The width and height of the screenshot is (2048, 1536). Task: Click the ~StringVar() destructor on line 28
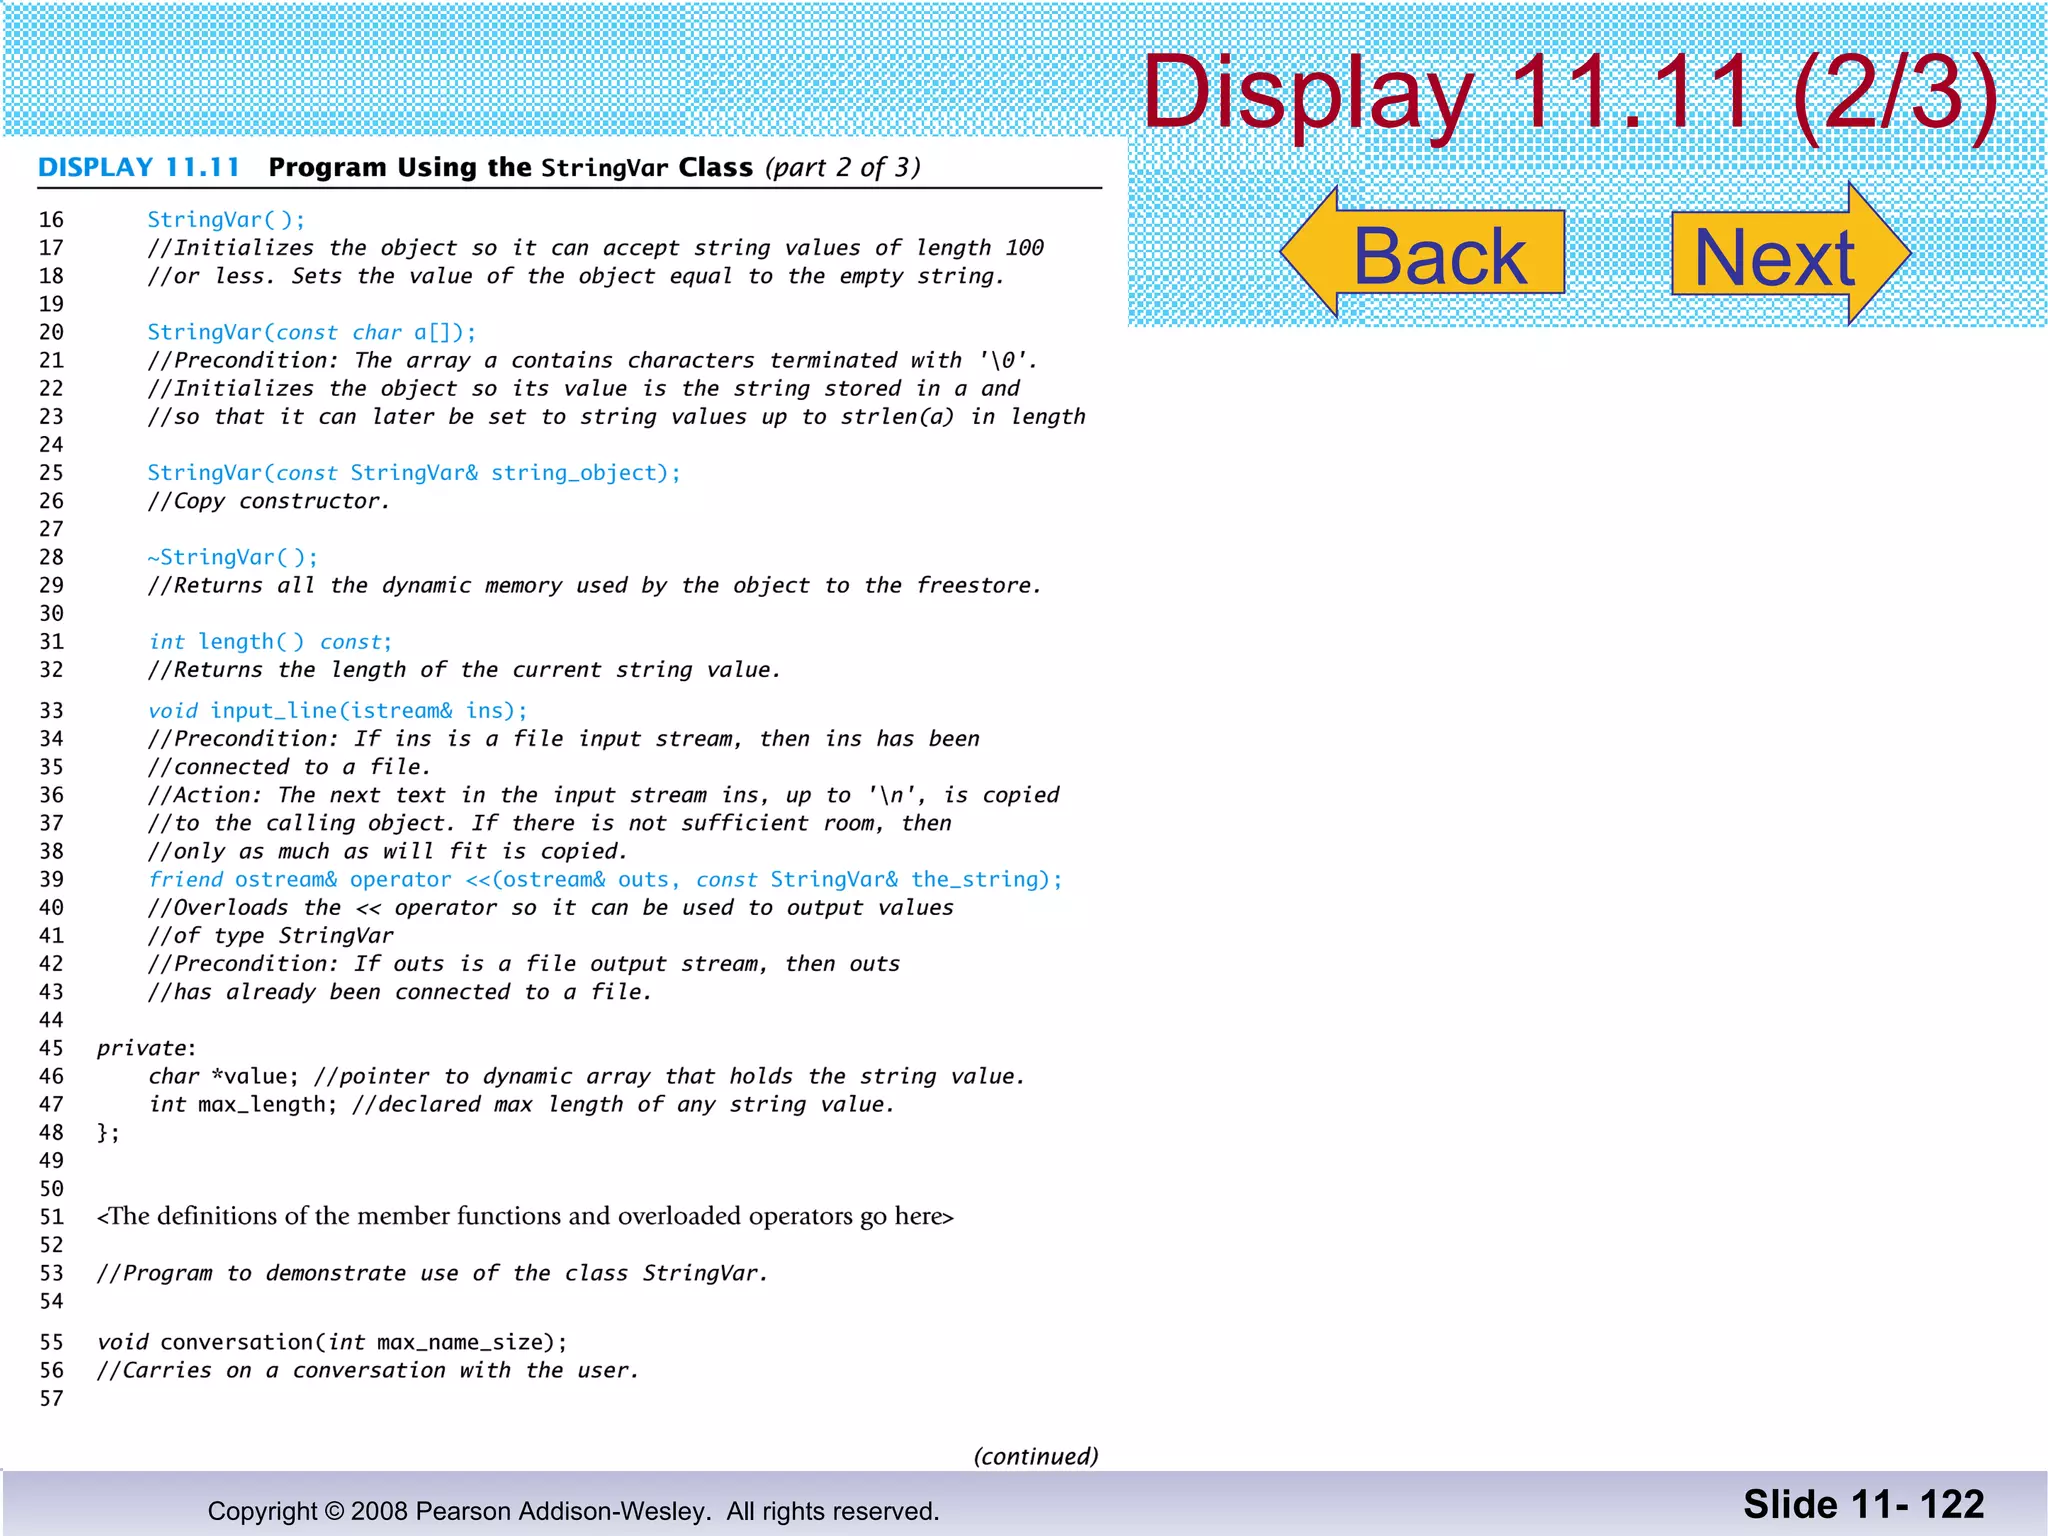pyautogui.click(x=232, y=557)
